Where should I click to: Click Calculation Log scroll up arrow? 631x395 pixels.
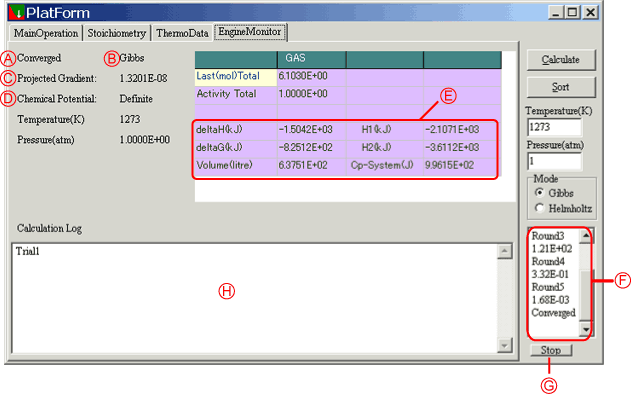[505, 251]
